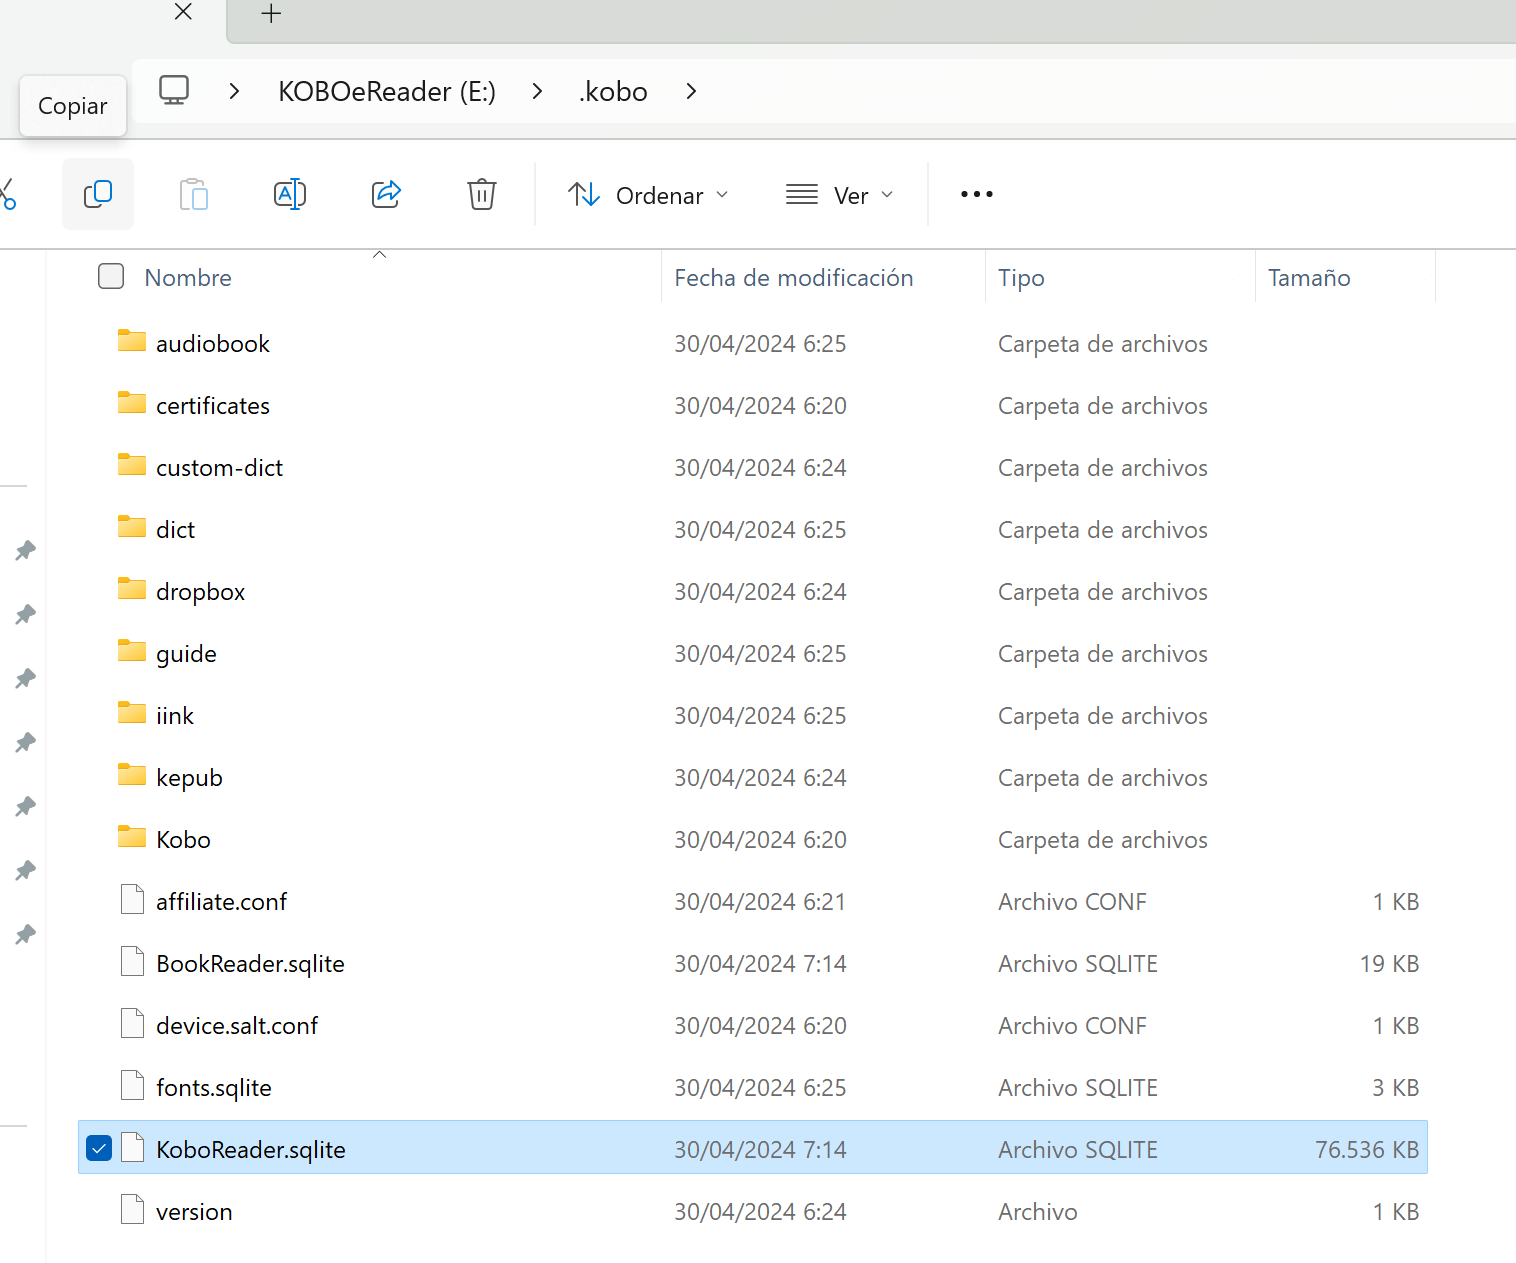The image size is (1516, 1263).
Task: Click the Copy toolbar icon
Action: click(x=98, y=194)
